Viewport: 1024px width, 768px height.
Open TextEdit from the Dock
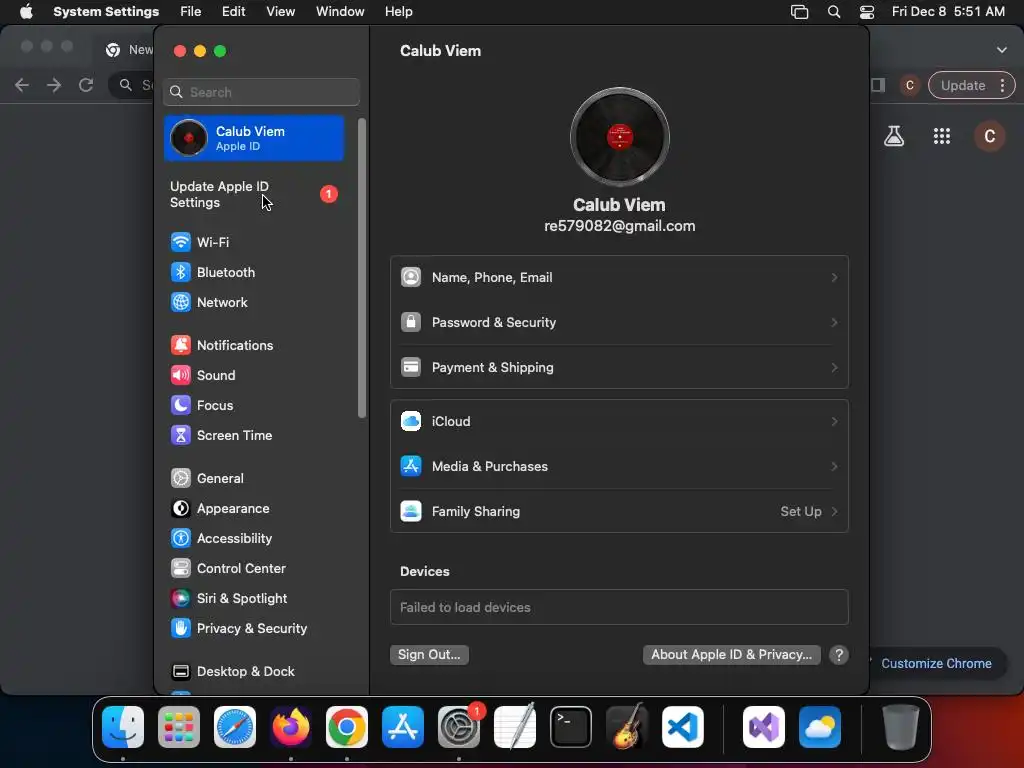[515, 727]
